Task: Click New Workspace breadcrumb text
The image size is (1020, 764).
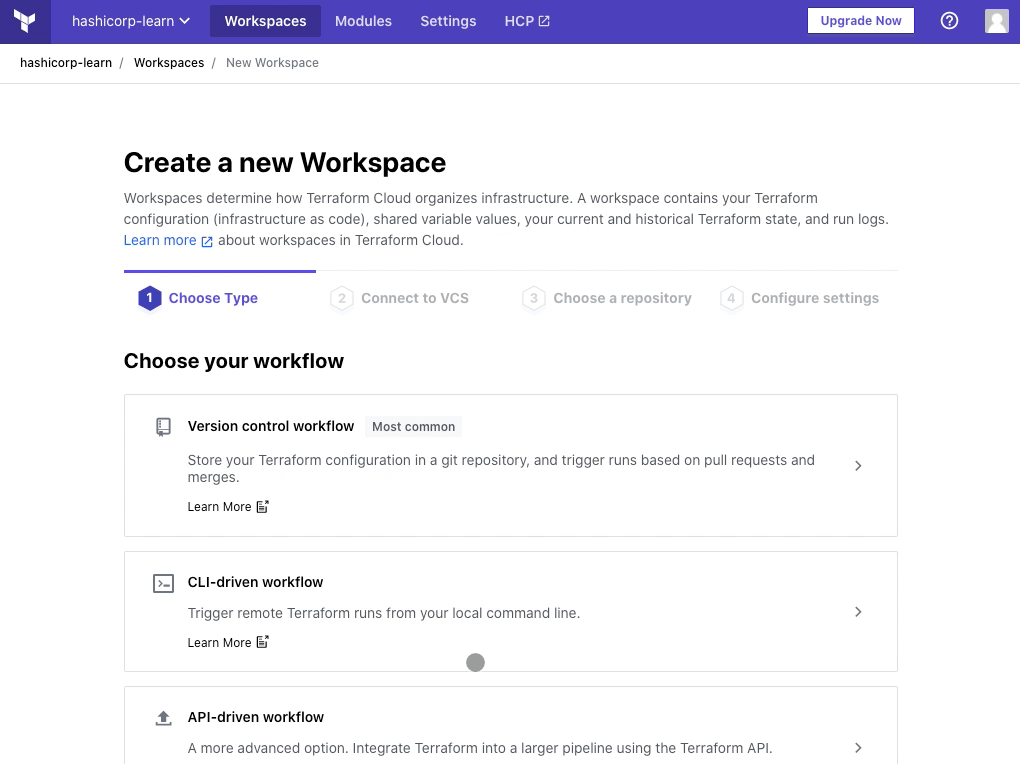Action: pos(273,62)
